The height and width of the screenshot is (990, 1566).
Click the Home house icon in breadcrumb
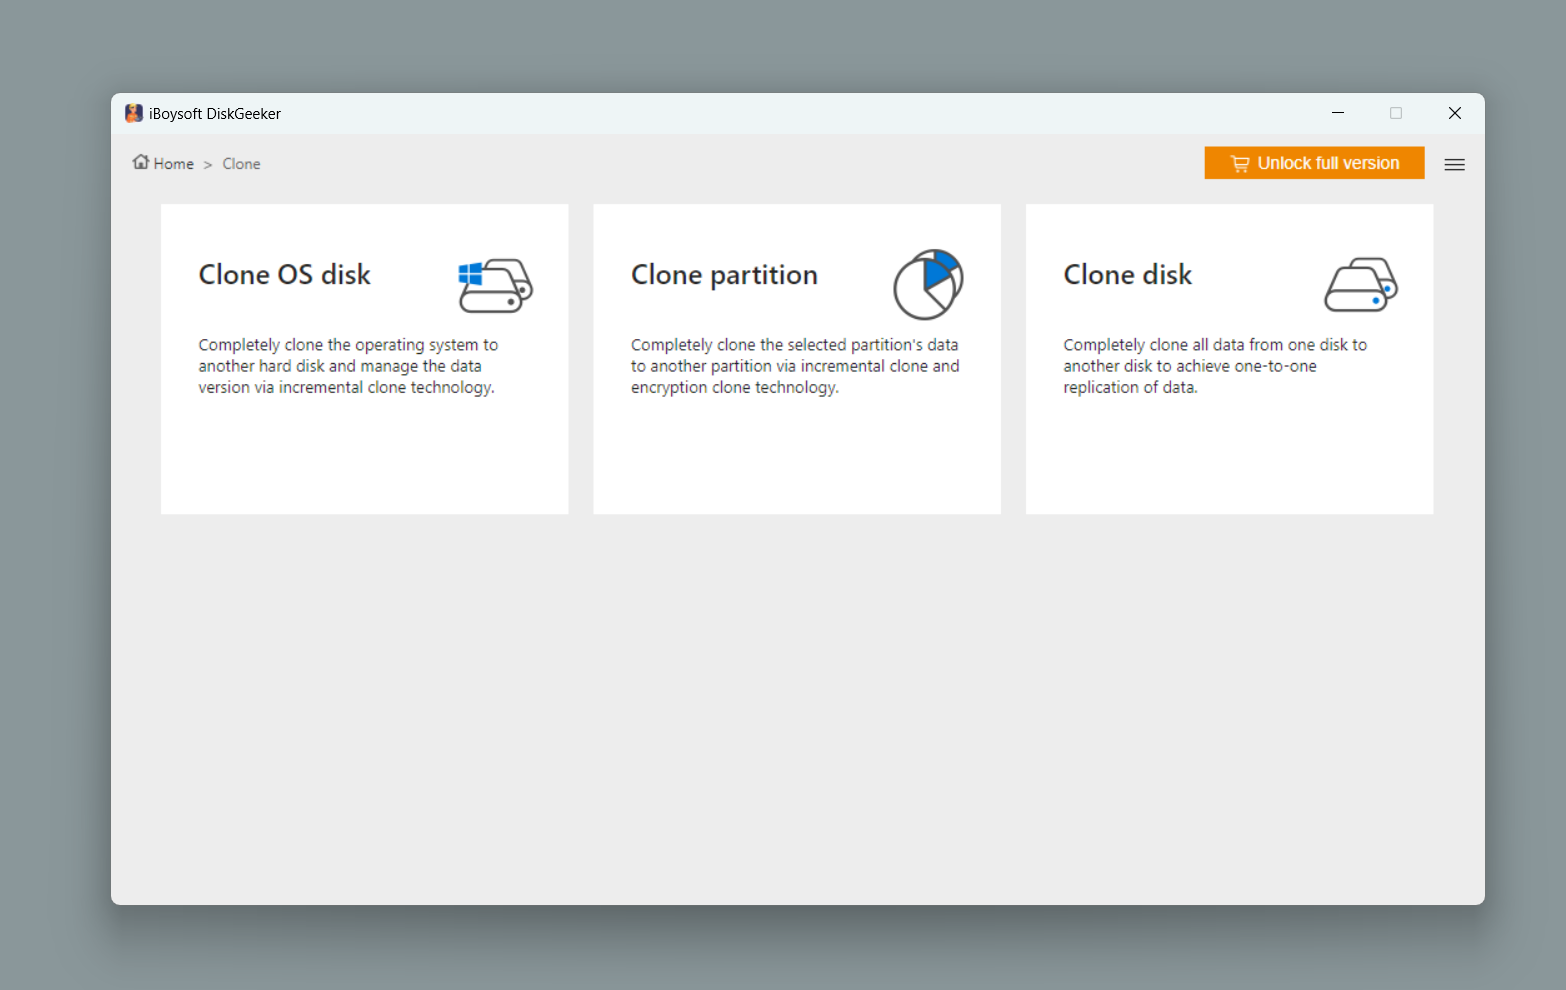pos(141,162)
